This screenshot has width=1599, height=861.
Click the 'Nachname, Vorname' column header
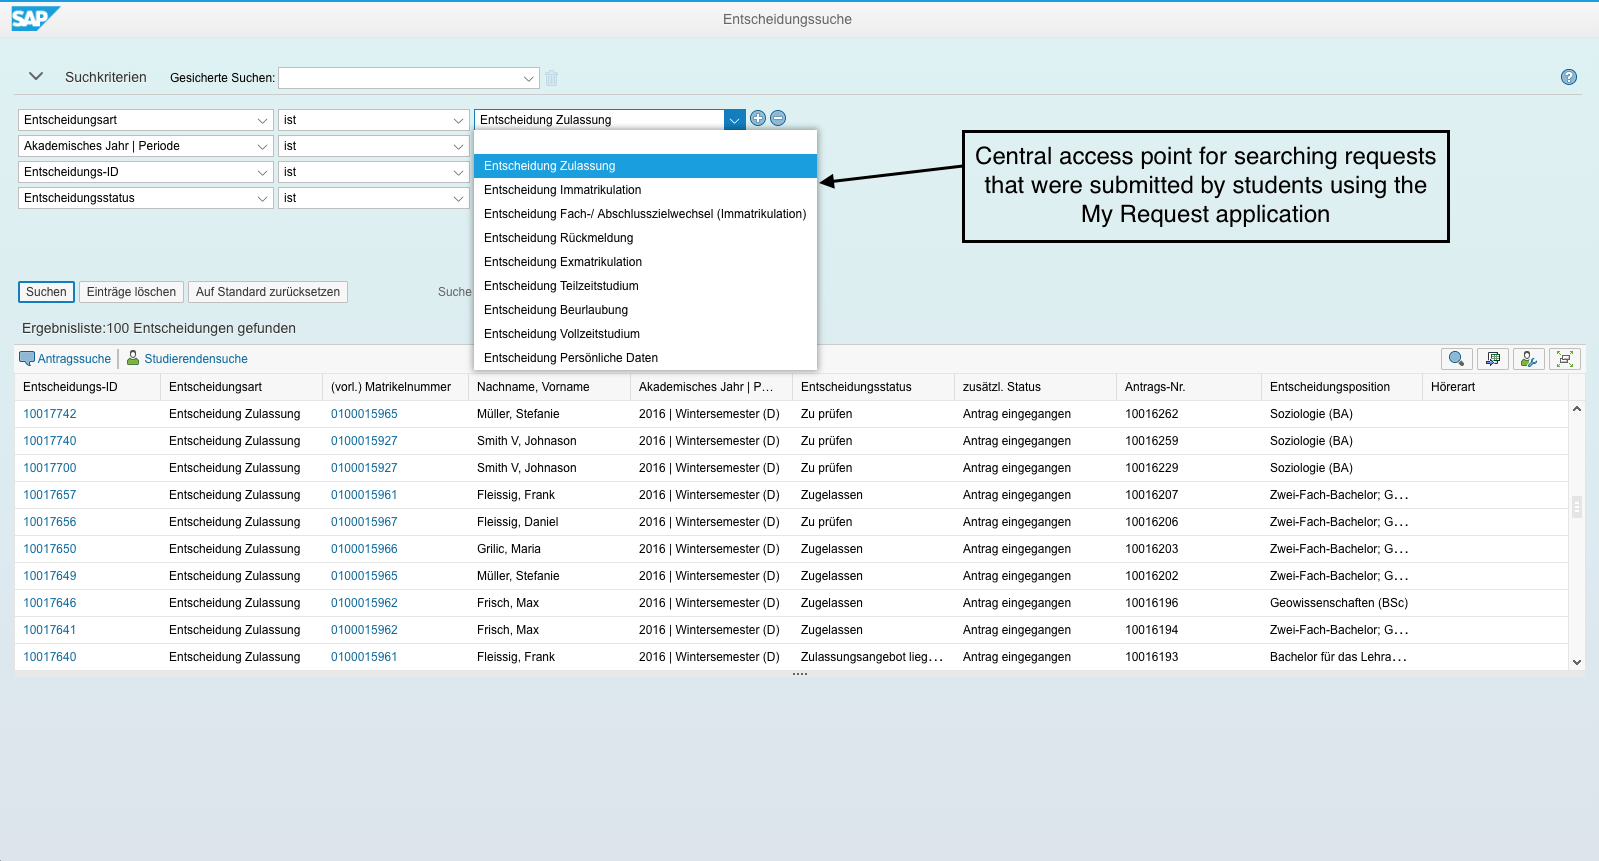[549, 387]
